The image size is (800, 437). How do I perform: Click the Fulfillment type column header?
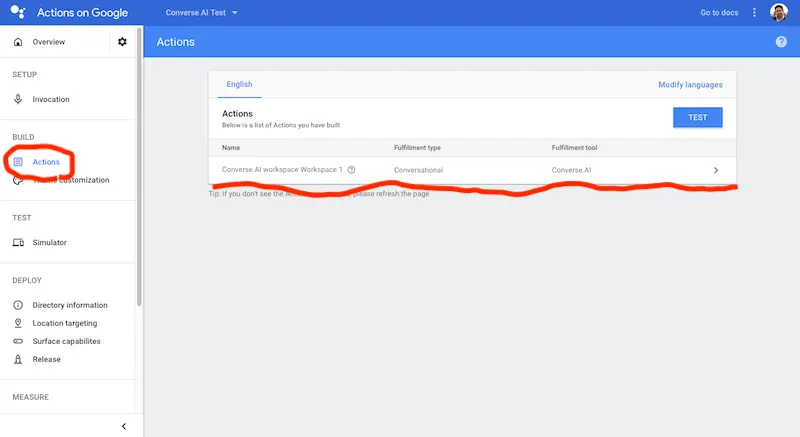pos(417,148)
